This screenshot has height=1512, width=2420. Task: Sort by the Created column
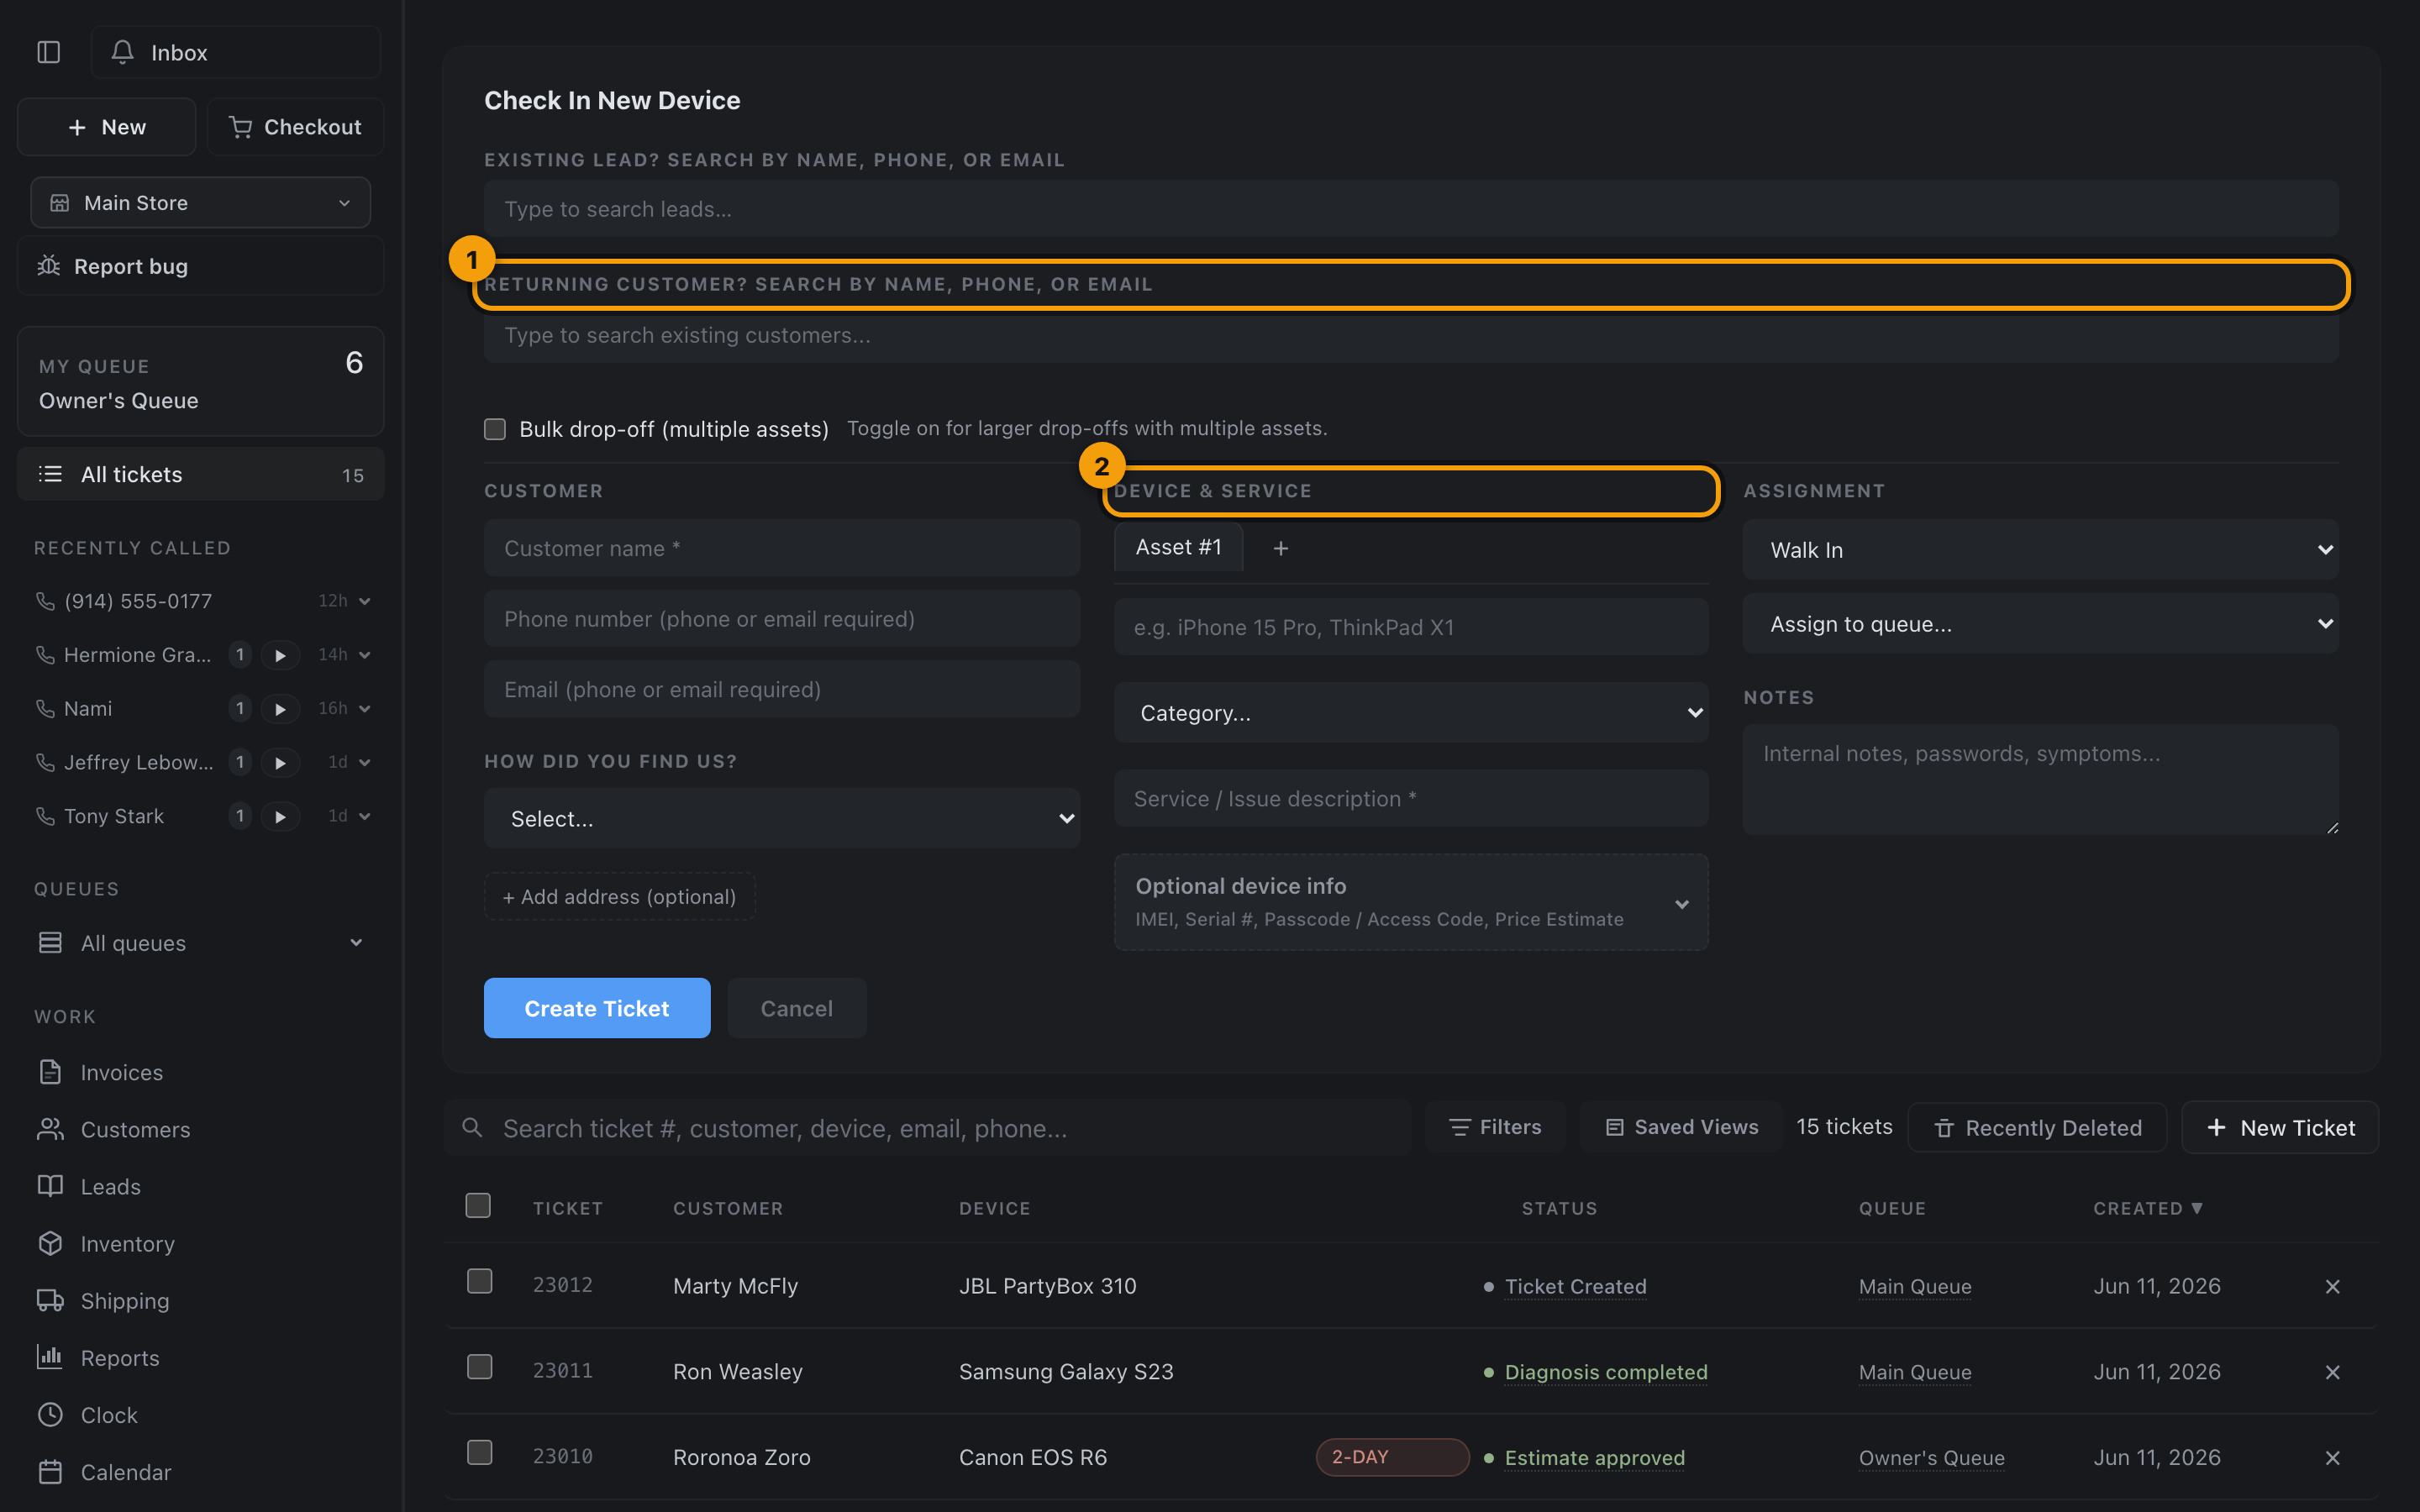pyautogui.click(x=2148, y=1208)
